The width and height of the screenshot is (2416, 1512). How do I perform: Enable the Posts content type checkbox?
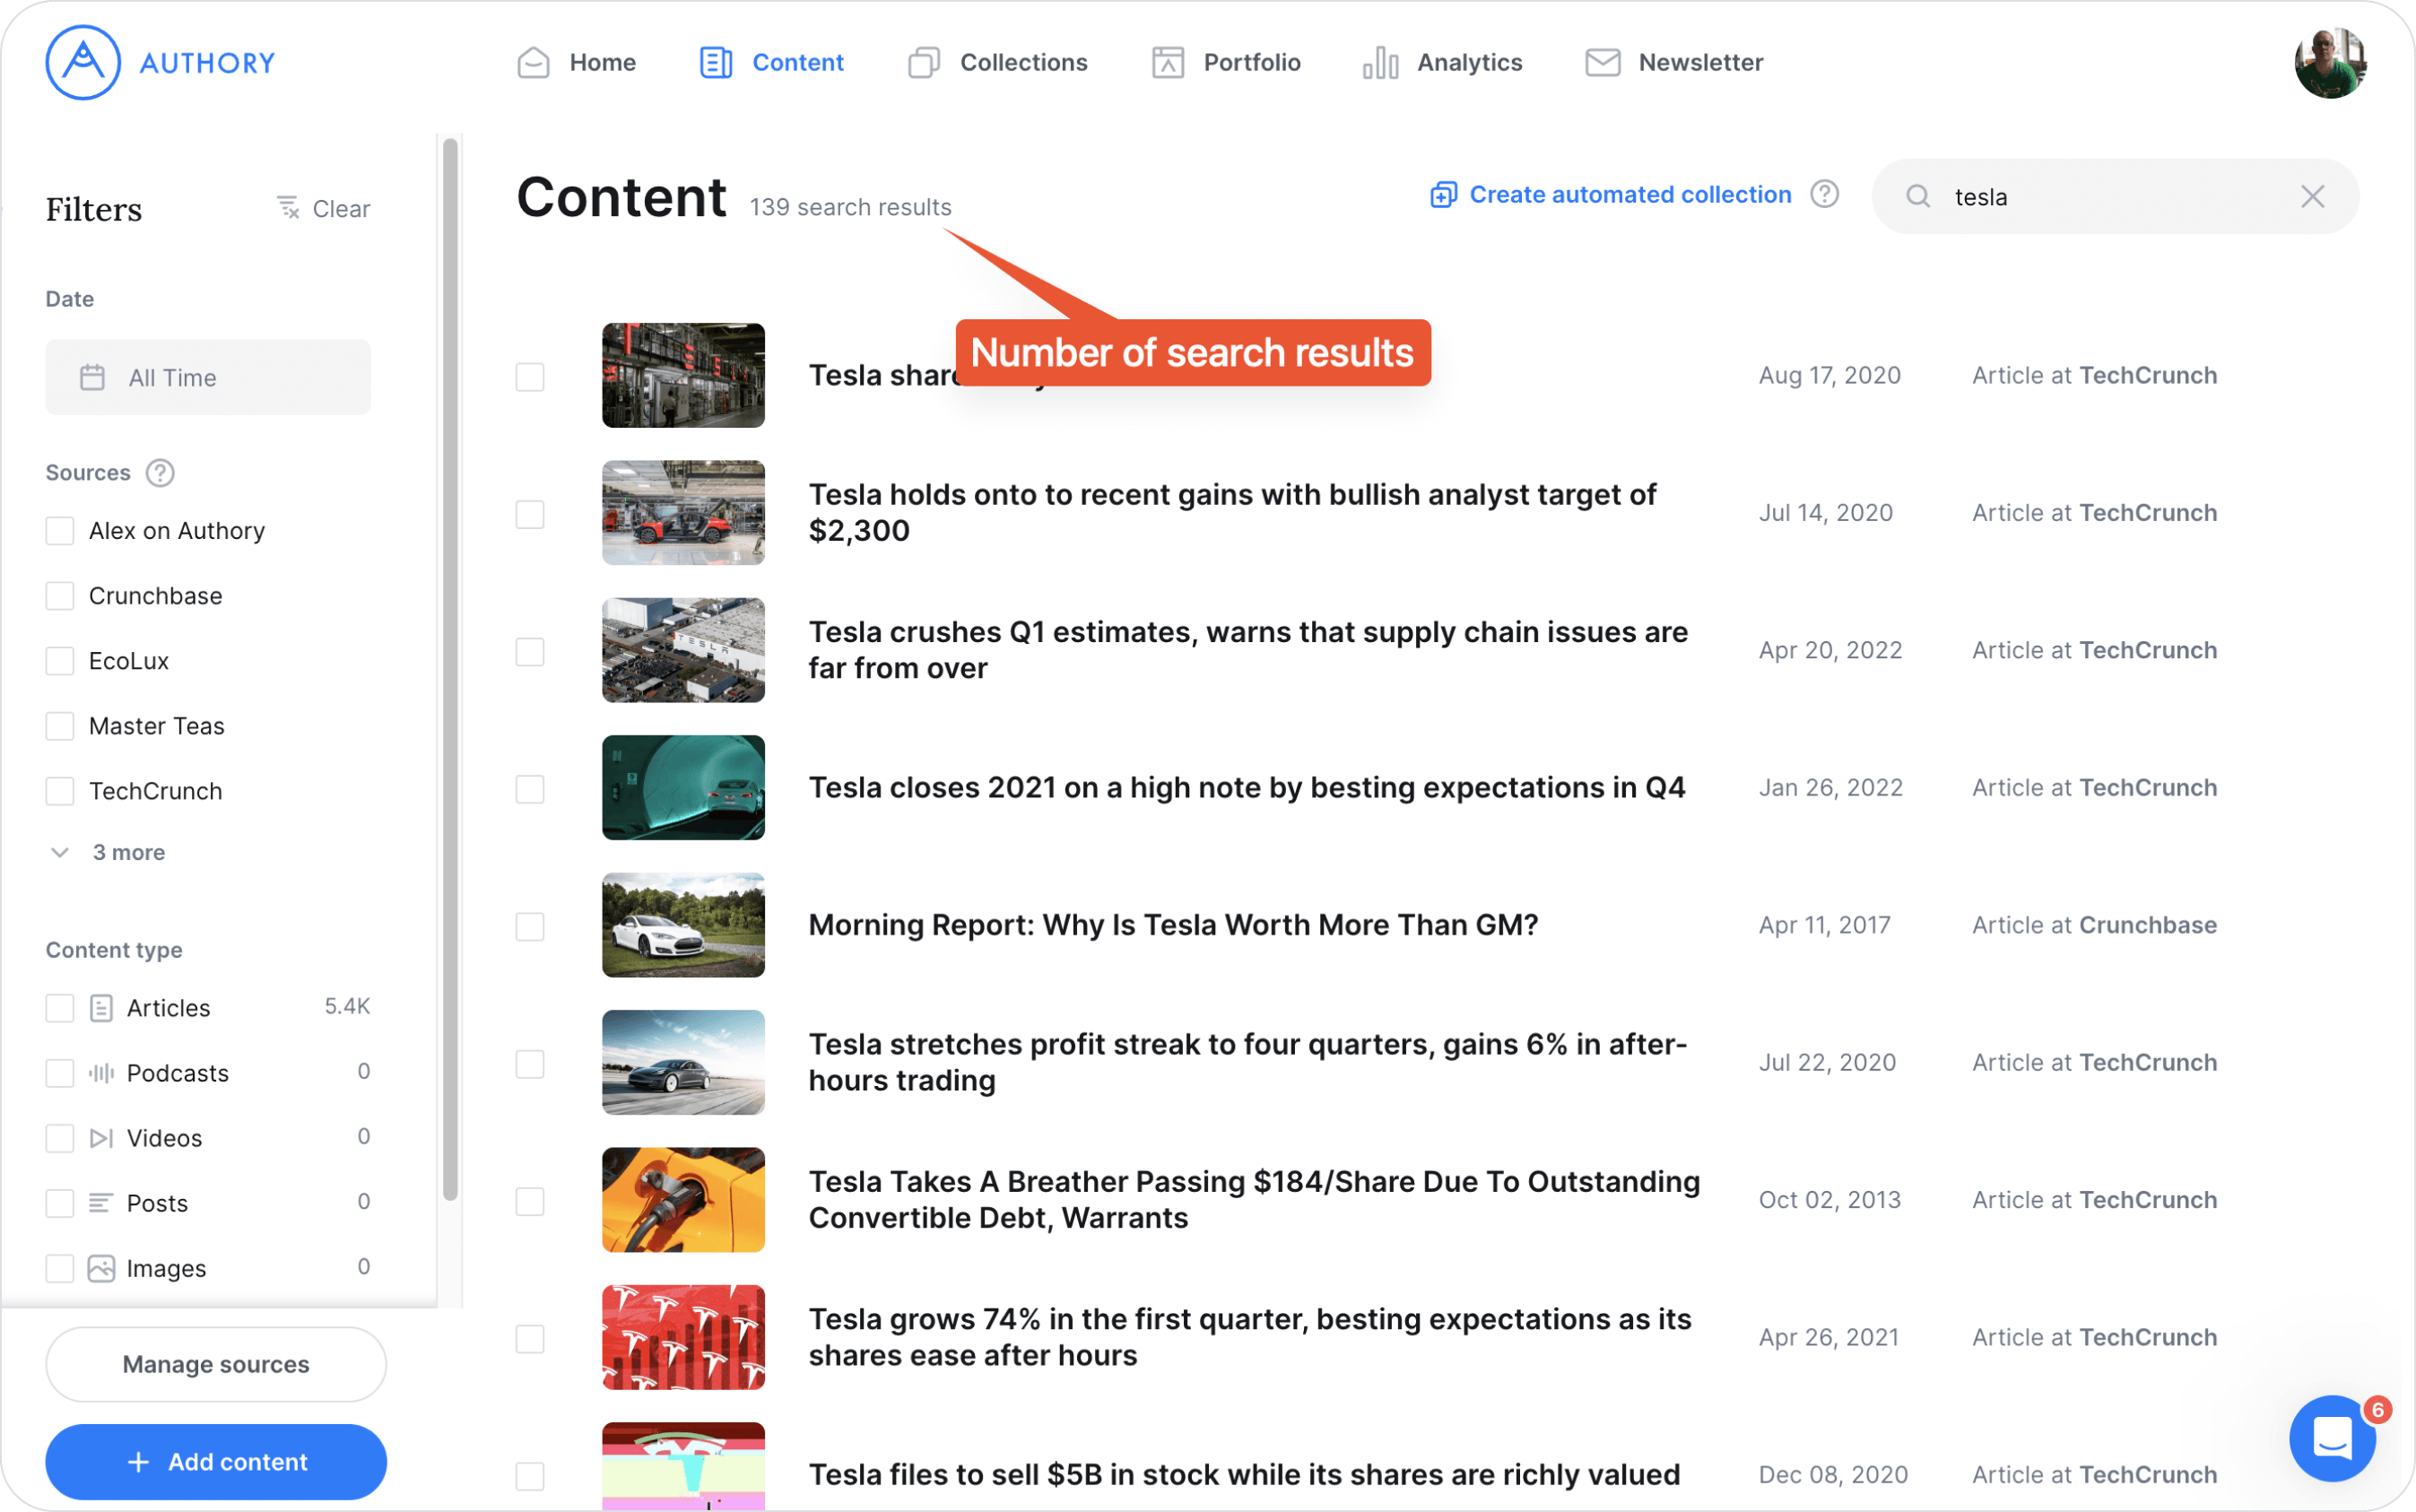pyautogui.click(x=60, y=1203)
